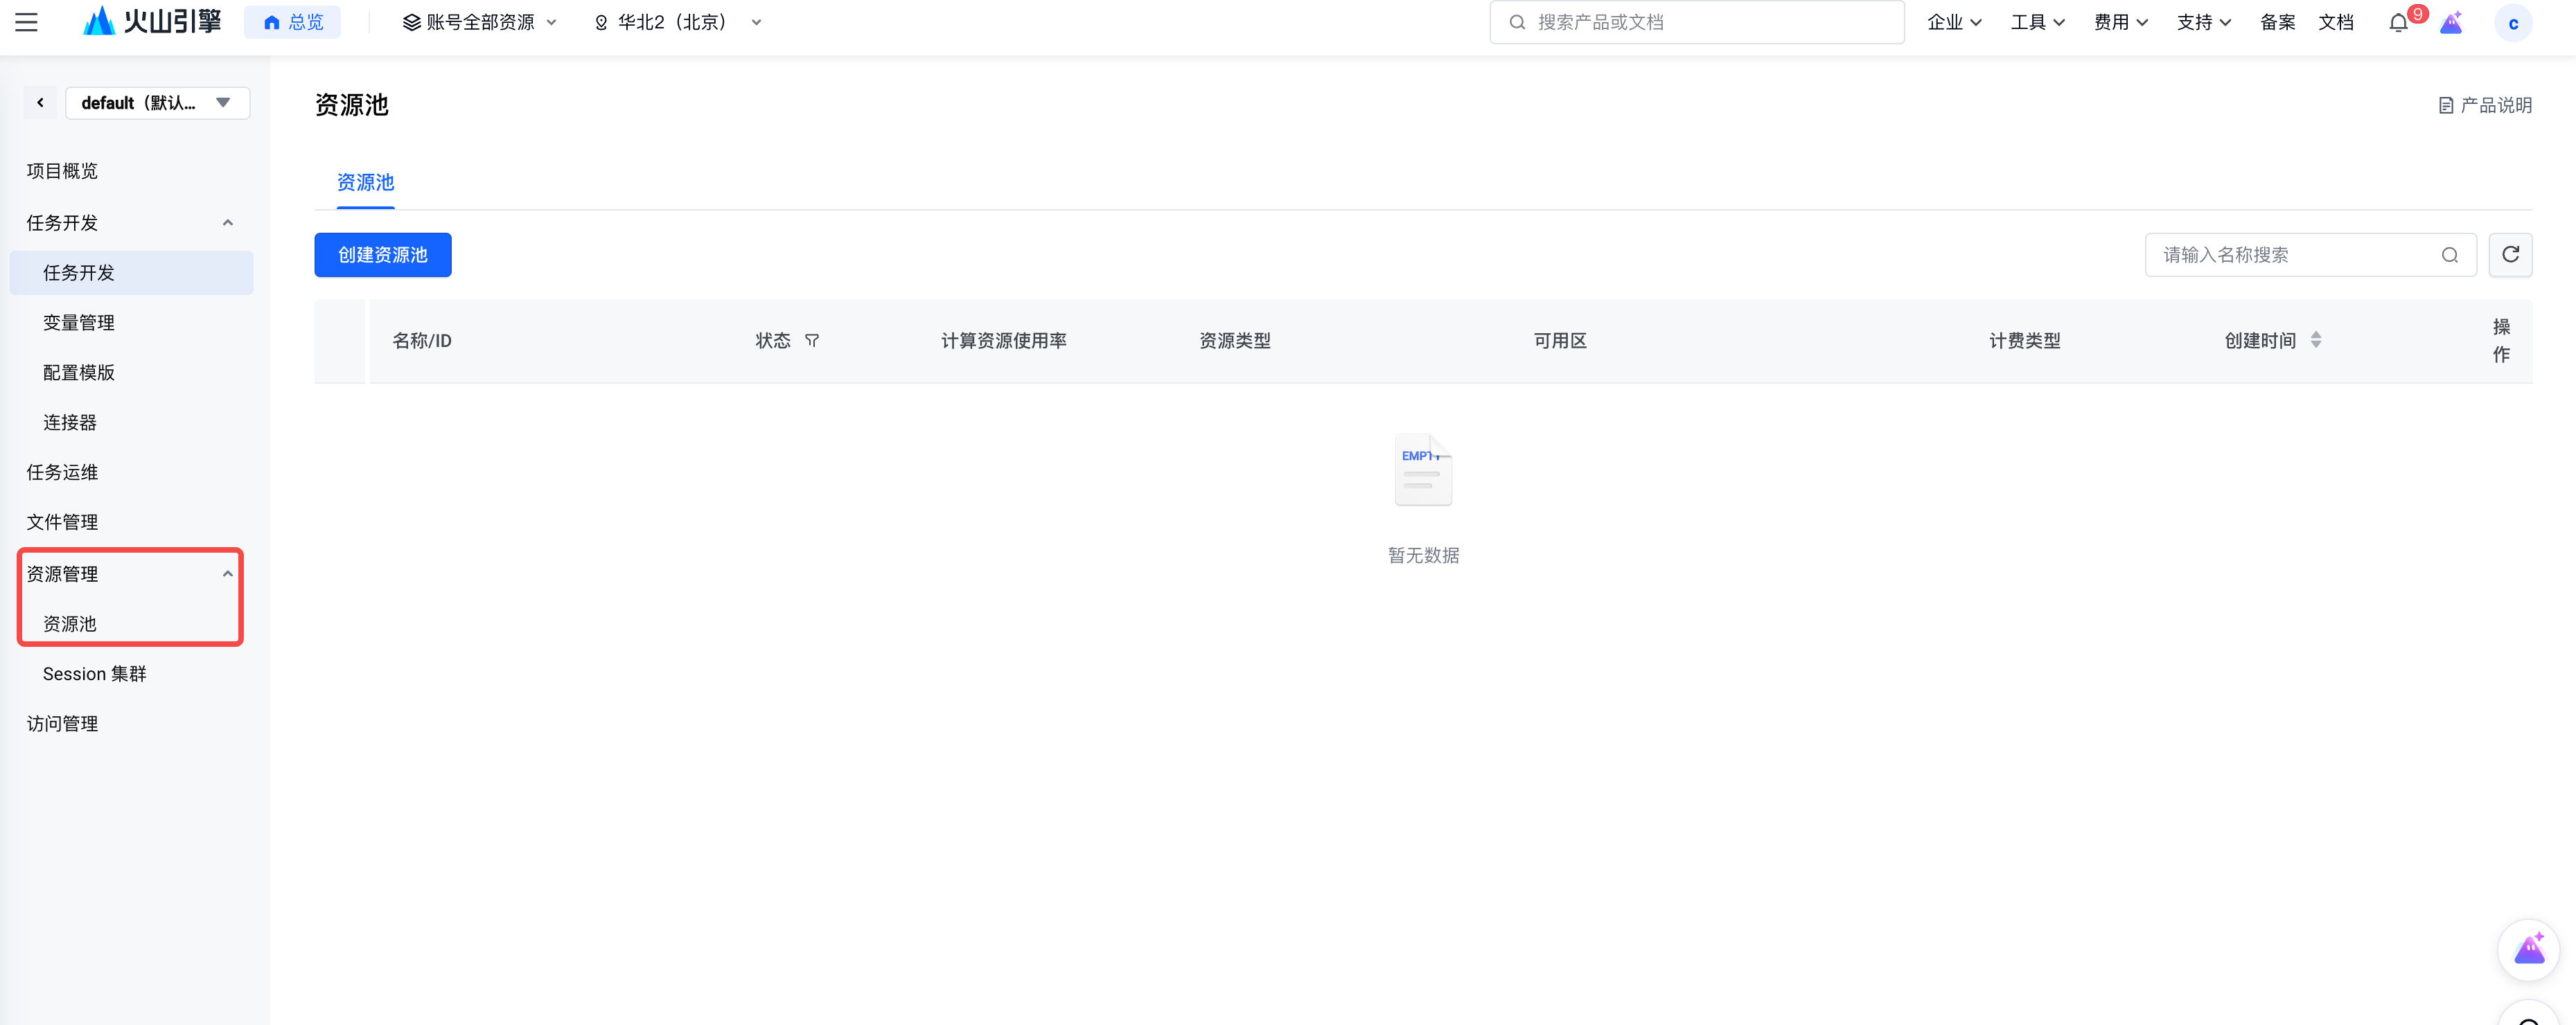Open the hamburger navigation menu
The image size is (2576, 1025).
[27, 22]
